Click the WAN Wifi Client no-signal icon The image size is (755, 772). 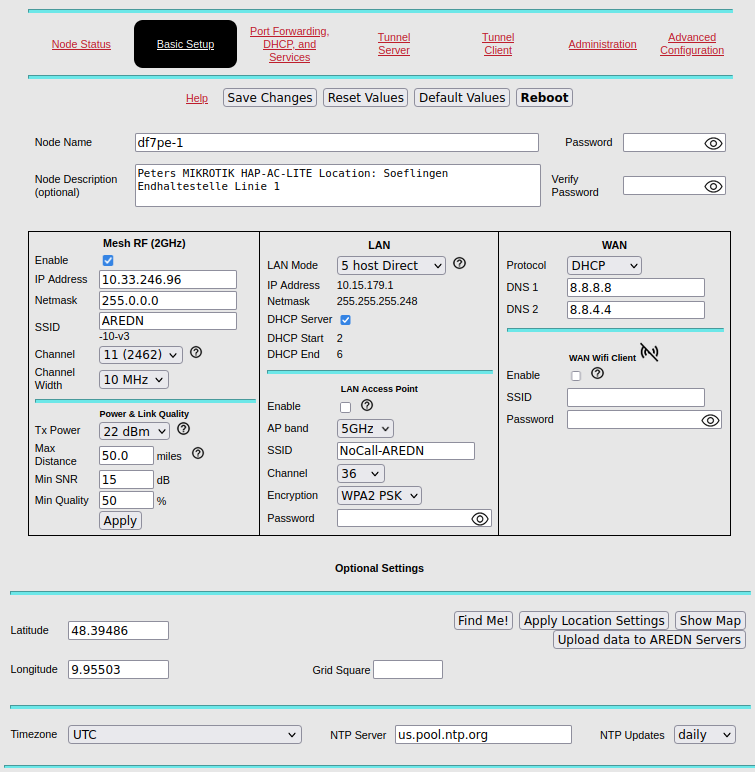click(x=650, y=352)
